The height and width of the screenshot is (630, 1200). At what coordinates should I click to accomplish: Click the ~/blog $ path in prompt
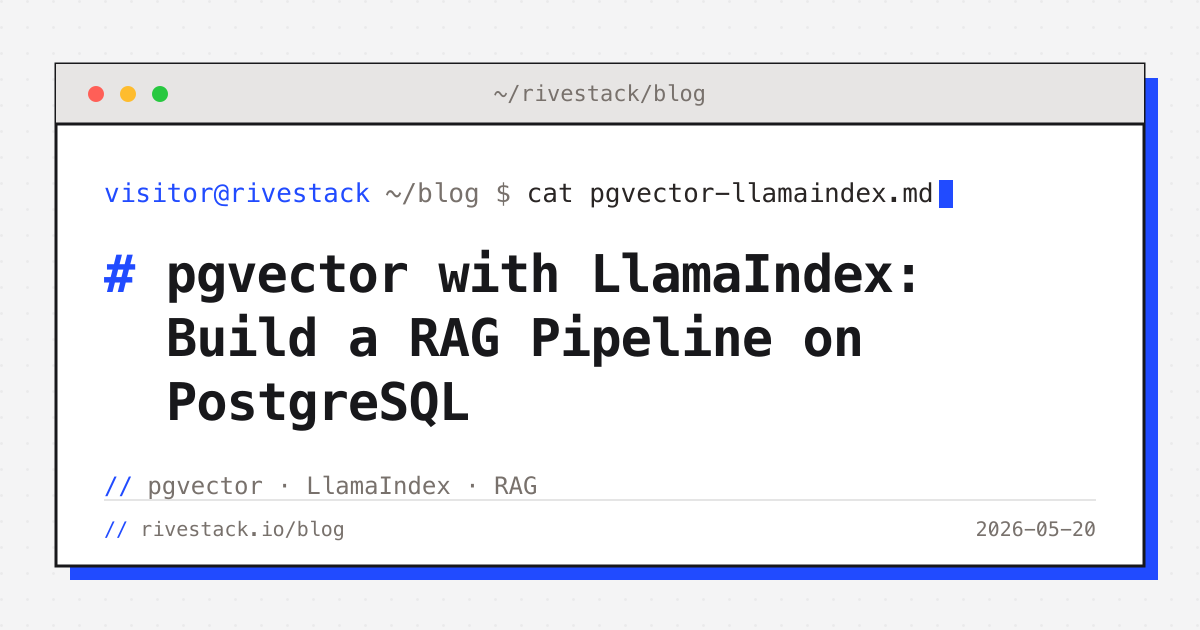click(x=448, y=194)
